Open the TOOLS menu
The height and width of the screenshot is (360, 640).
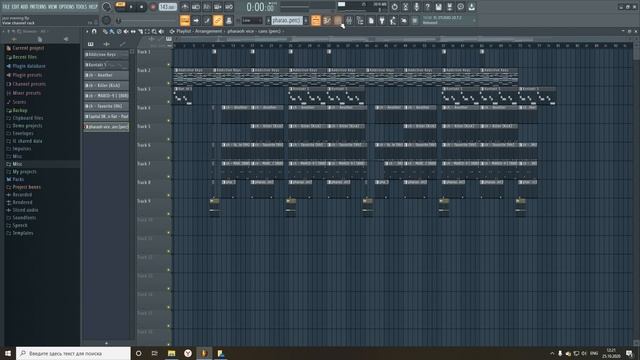(x=82, y=7)
